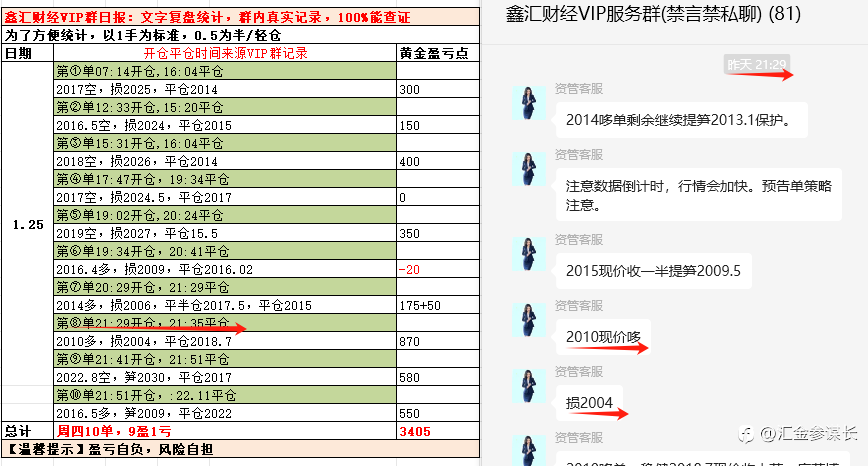The height and width of the screenshot is (466, 868).
Task: Select cell '为了方便统计，以1手为标准'
Action: coord(240,35)
